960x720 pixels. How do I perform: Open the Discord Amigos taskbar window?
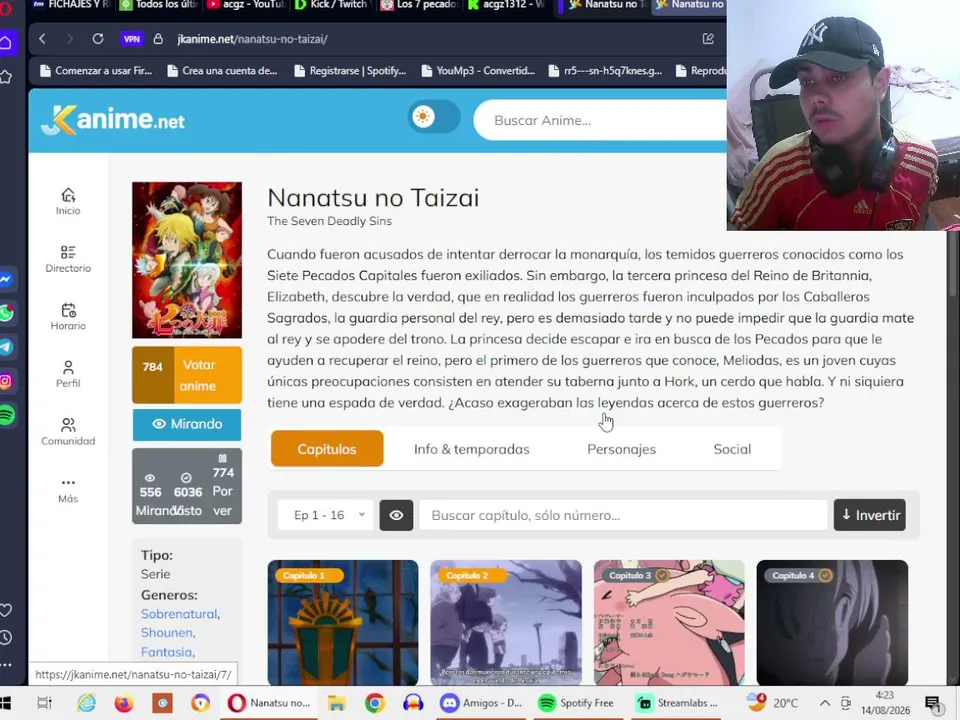[481, 703]
